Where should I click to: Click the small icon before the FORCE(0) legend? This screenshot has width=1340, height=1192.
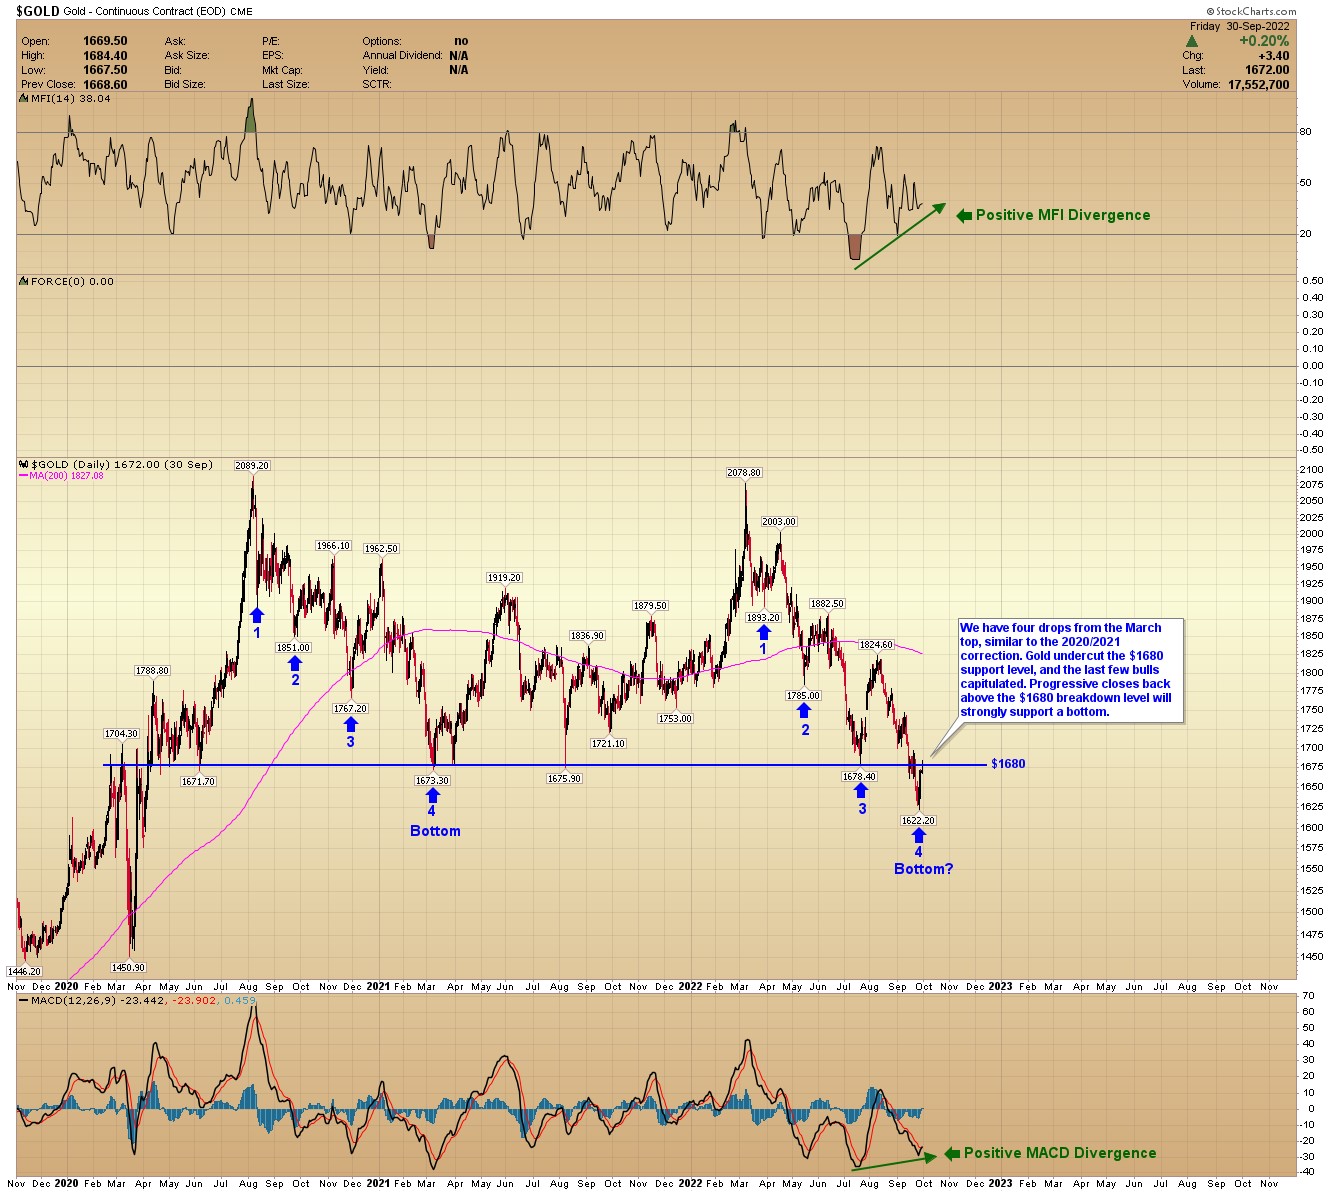pos(23,282)
